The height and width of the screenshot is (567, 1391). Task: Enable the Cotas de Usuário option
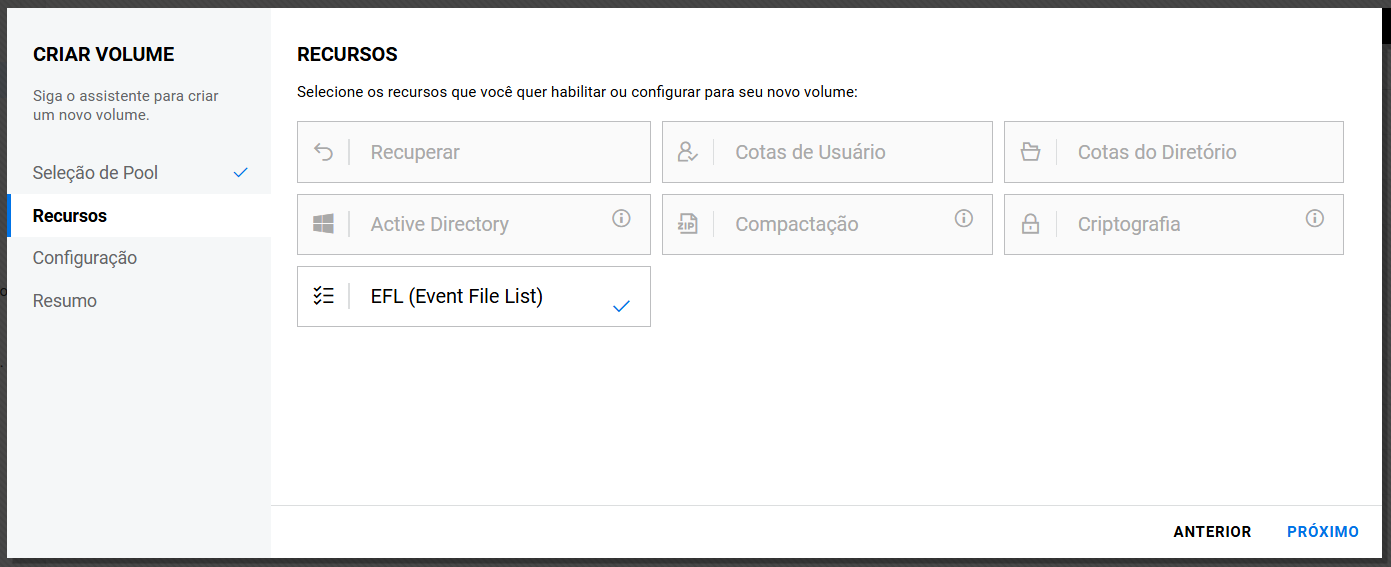(826, 152)
